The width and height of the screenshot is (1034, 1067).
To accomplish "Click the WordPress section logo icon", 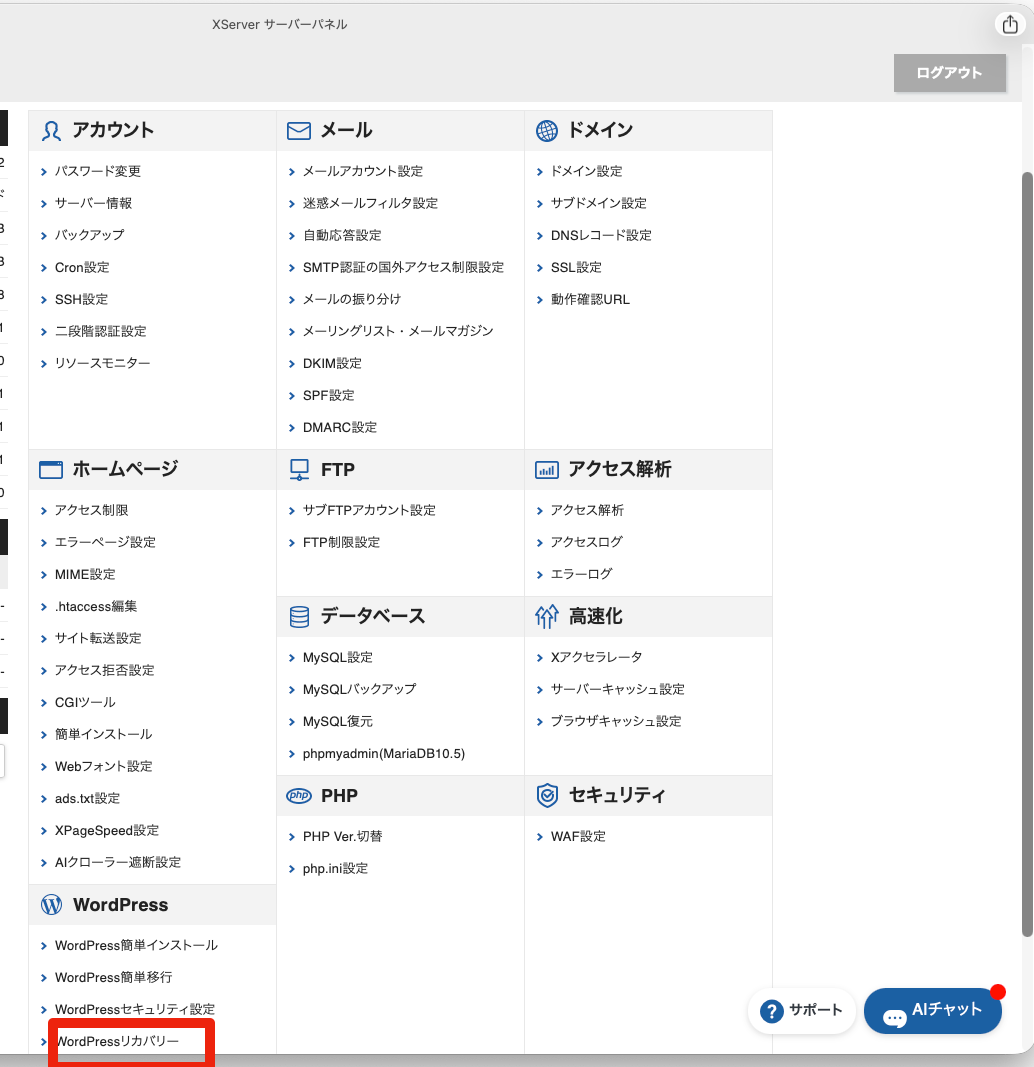I will coord(52,905).
